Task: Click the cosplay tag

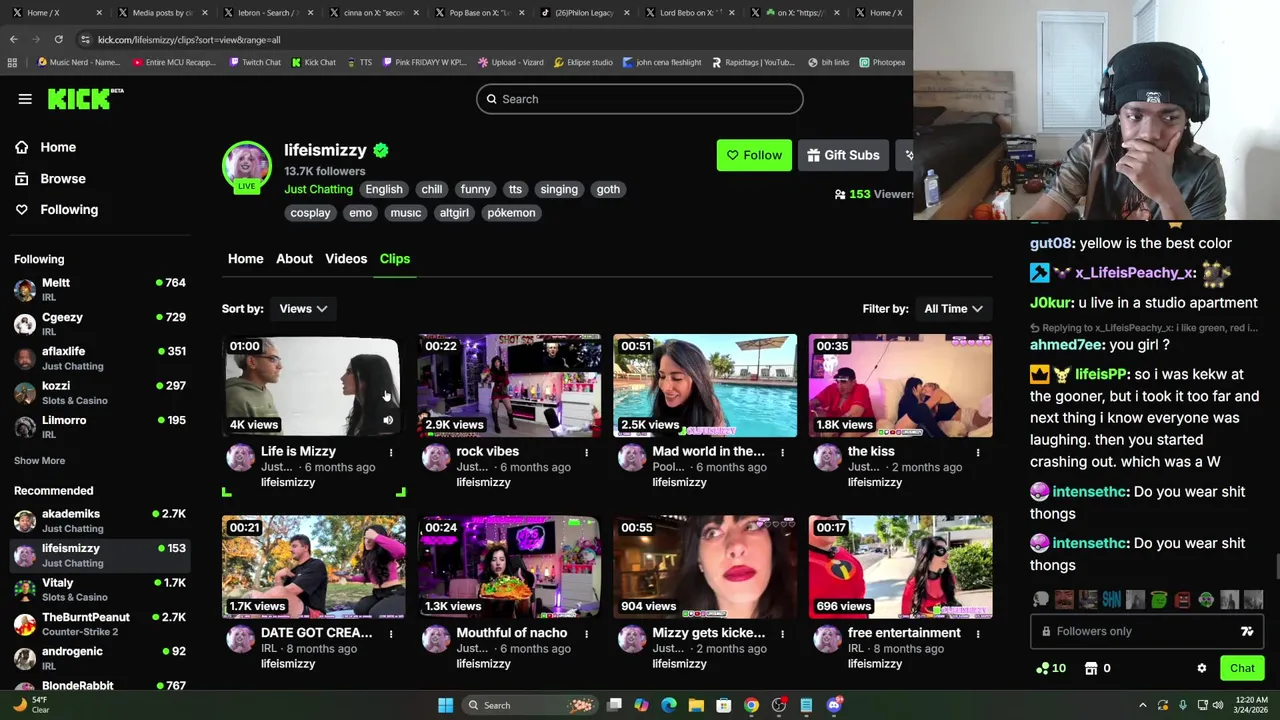Action: (x=310, y=213)
